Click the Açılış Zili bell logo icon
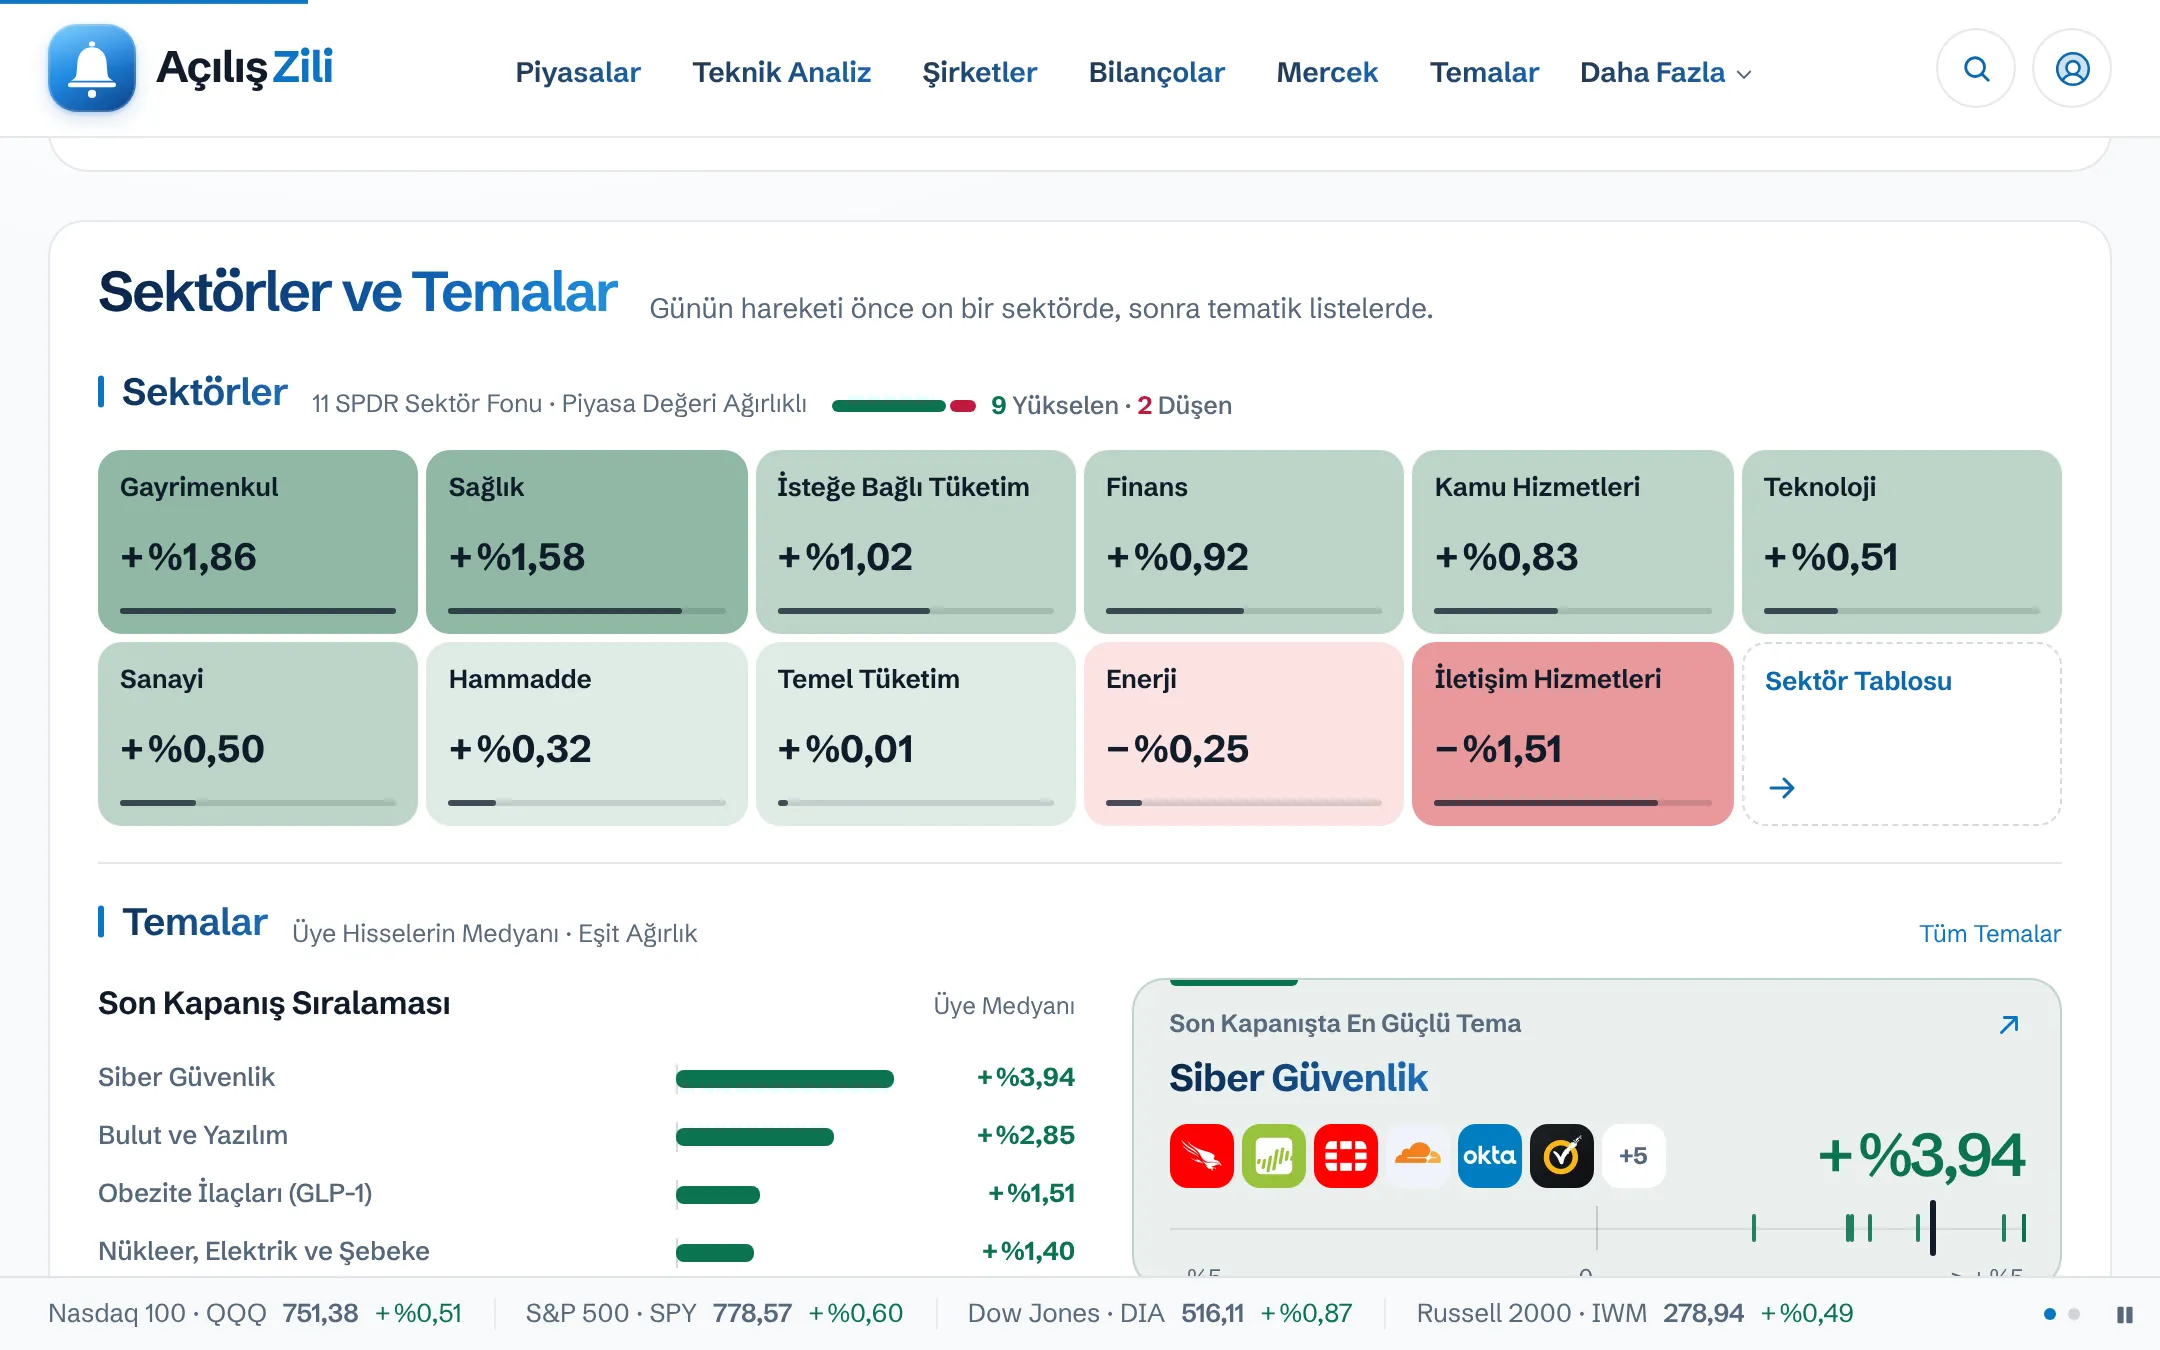Image resolution: width=2160 pixels, height=1350 pixels. coord(92,68)
